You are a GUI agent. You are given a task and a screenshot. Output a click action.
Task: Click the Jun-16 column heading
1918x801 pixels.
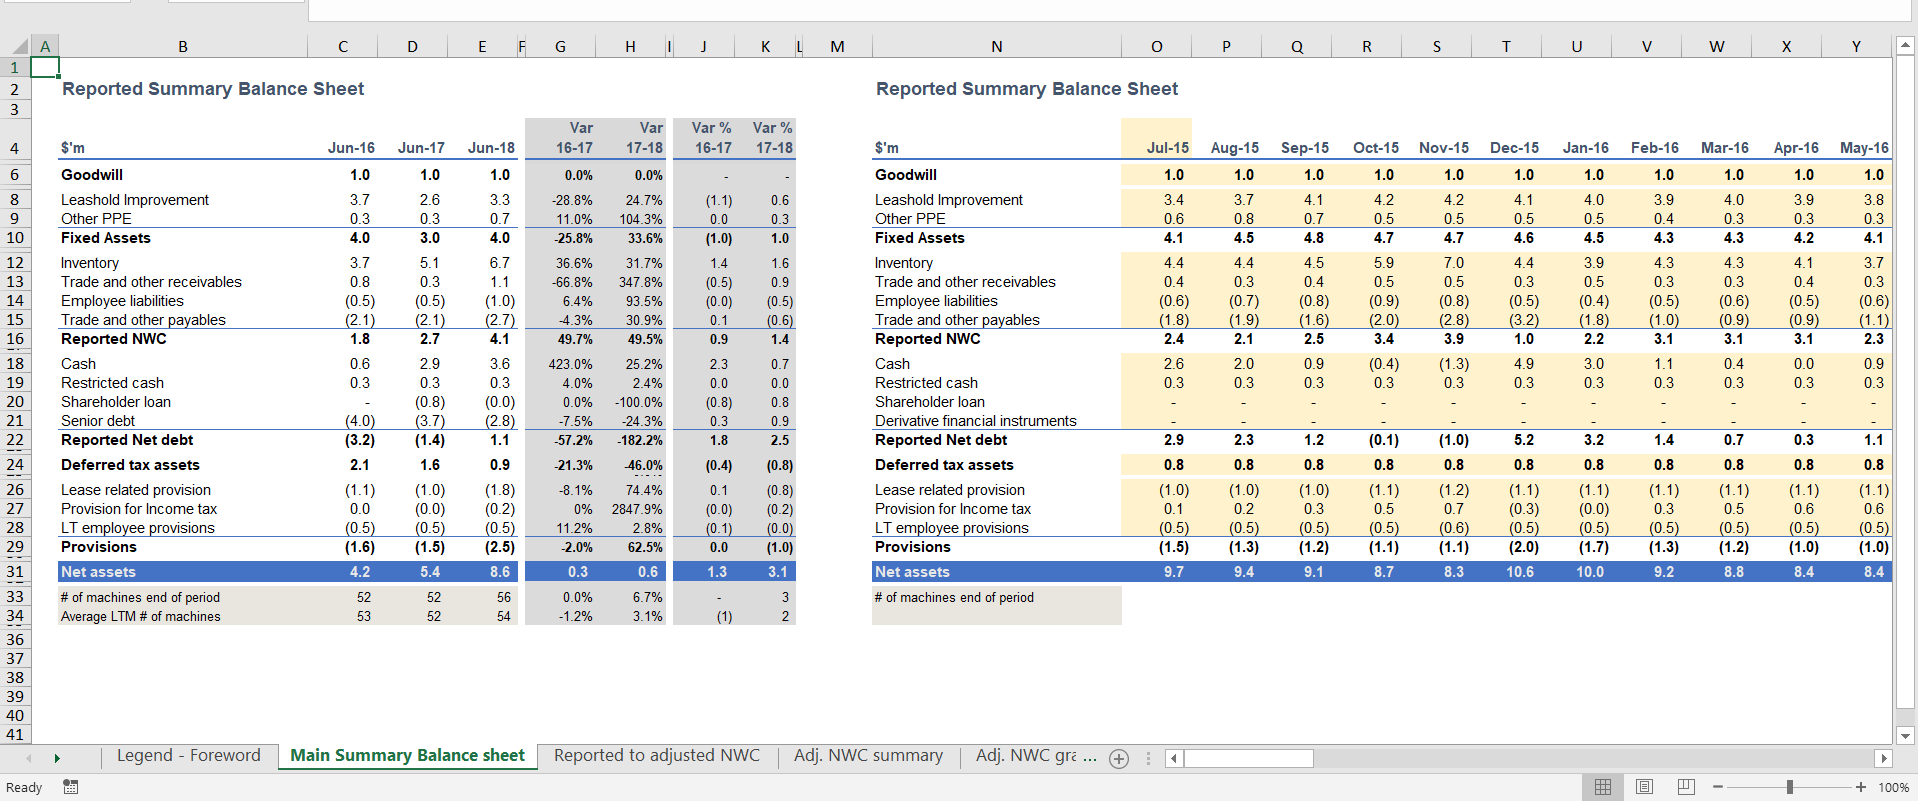[351, 148]
